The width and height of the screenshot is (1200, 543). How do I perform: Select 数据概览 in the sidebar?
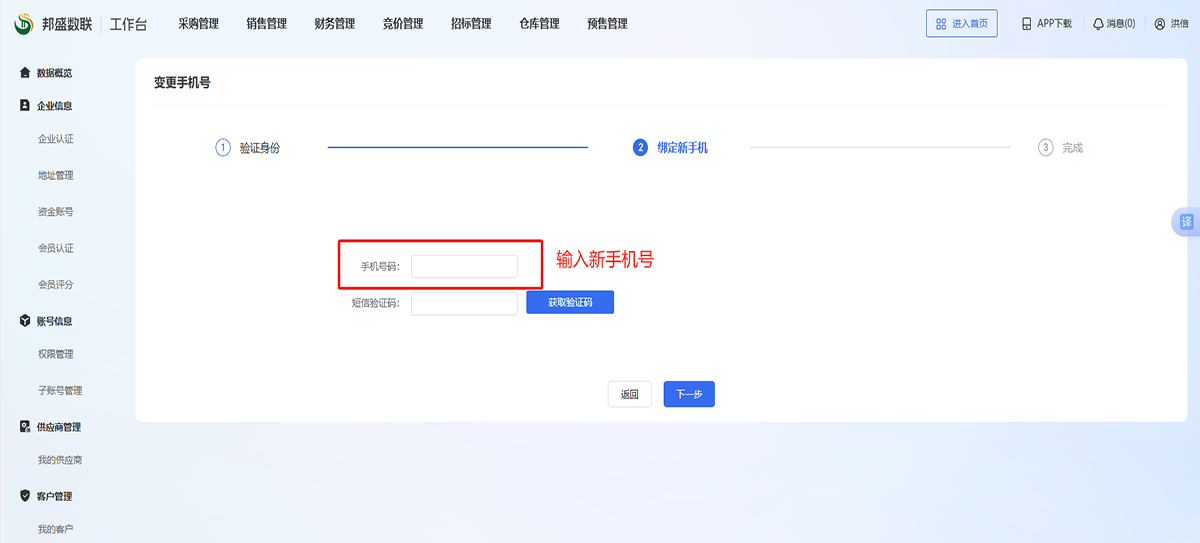[55, 73]
